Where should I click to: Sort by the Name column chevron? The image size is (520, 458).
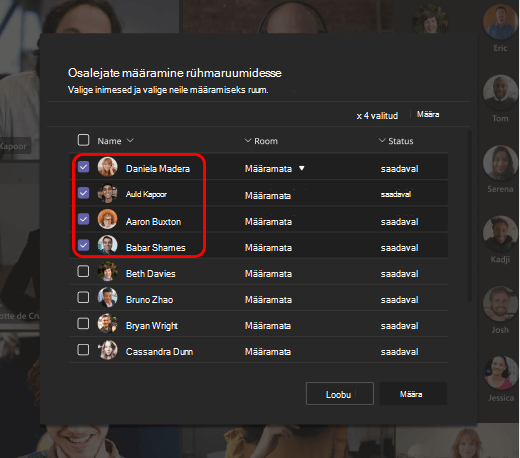tap(130, 140)
